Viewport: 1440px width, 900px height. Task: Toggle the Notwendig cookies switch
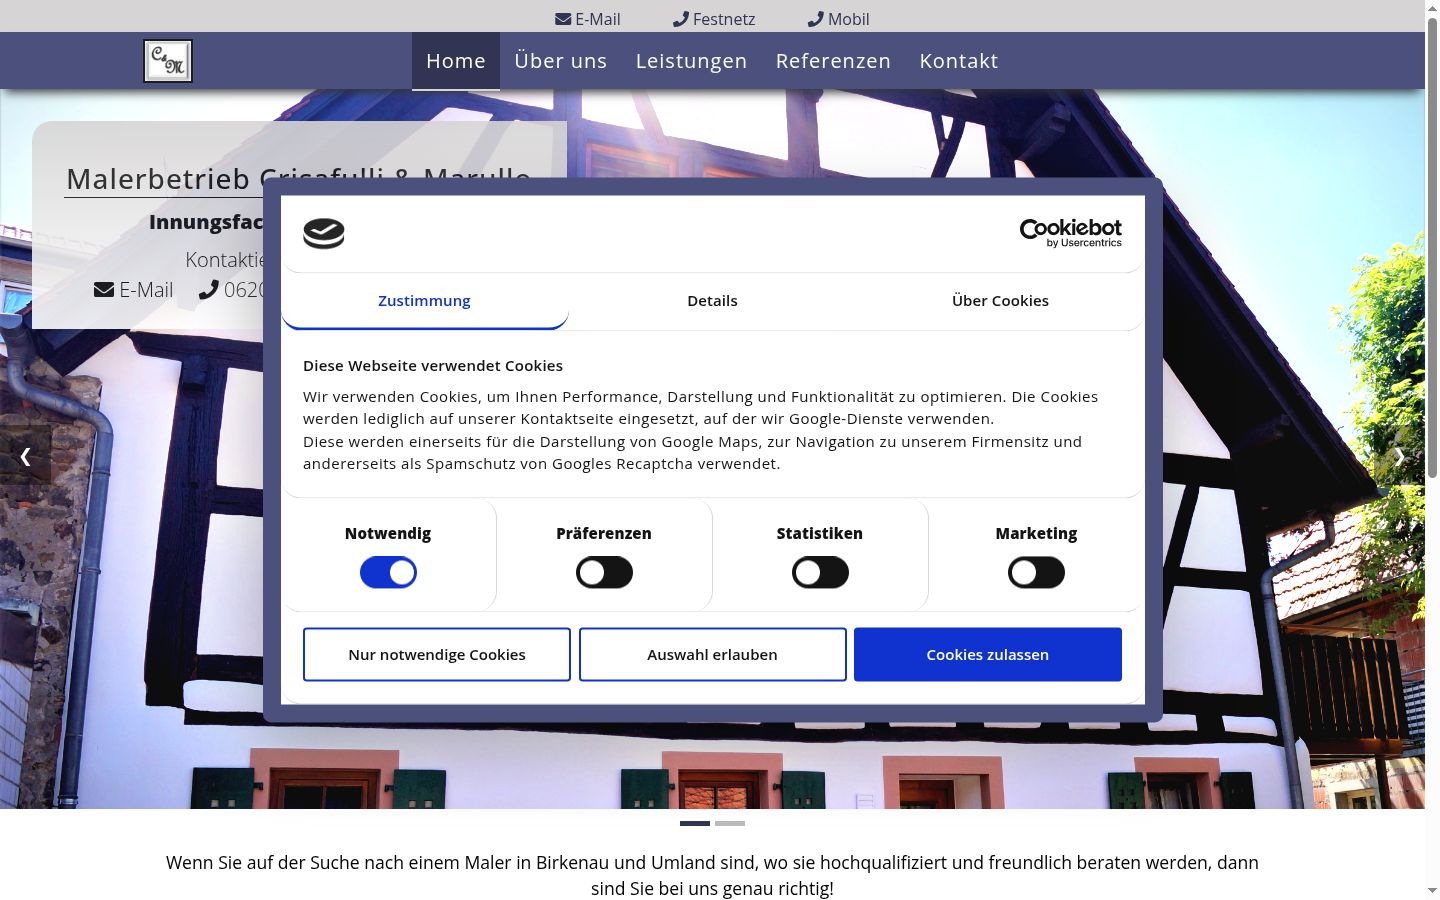pos(388,573)
